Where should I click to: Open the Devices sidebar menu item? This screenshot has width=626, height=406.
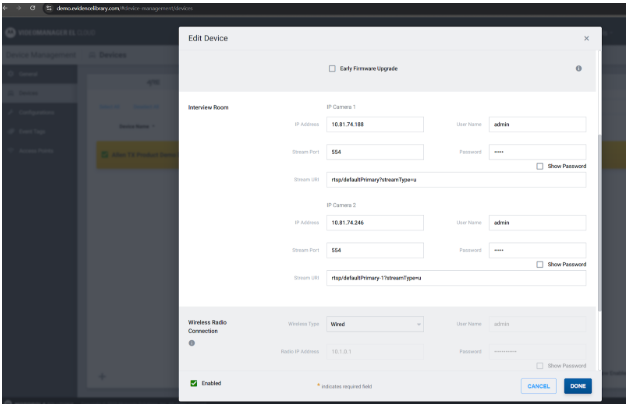[x=40, y=93]
